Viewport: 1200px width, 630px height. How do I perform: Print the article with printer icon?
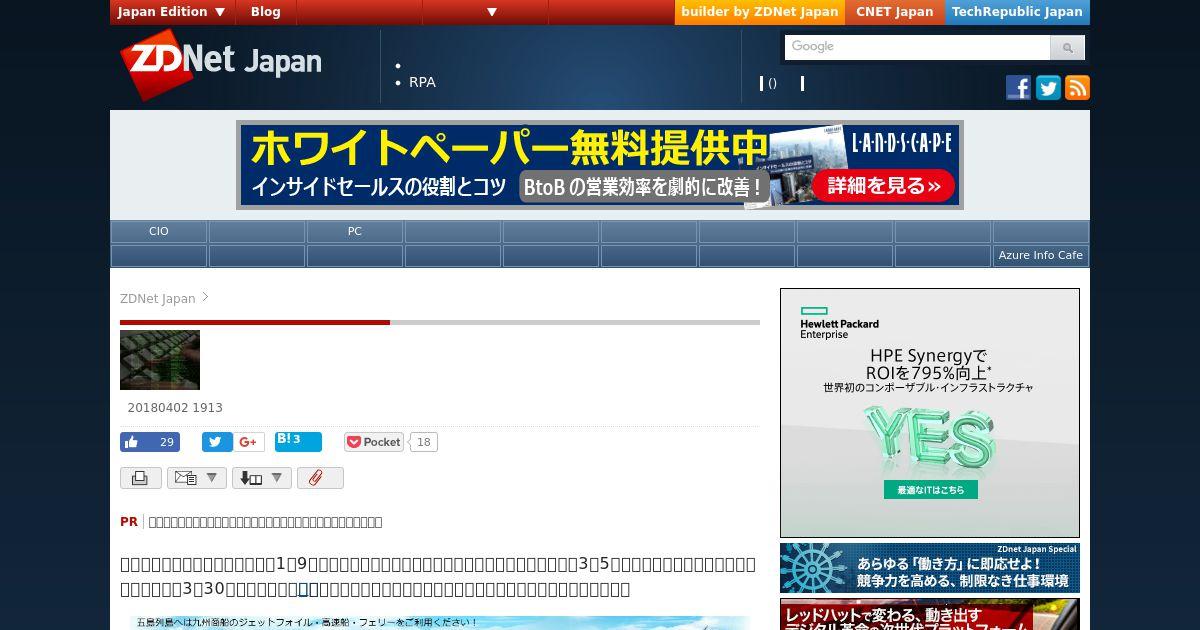[x=141, y=478]
